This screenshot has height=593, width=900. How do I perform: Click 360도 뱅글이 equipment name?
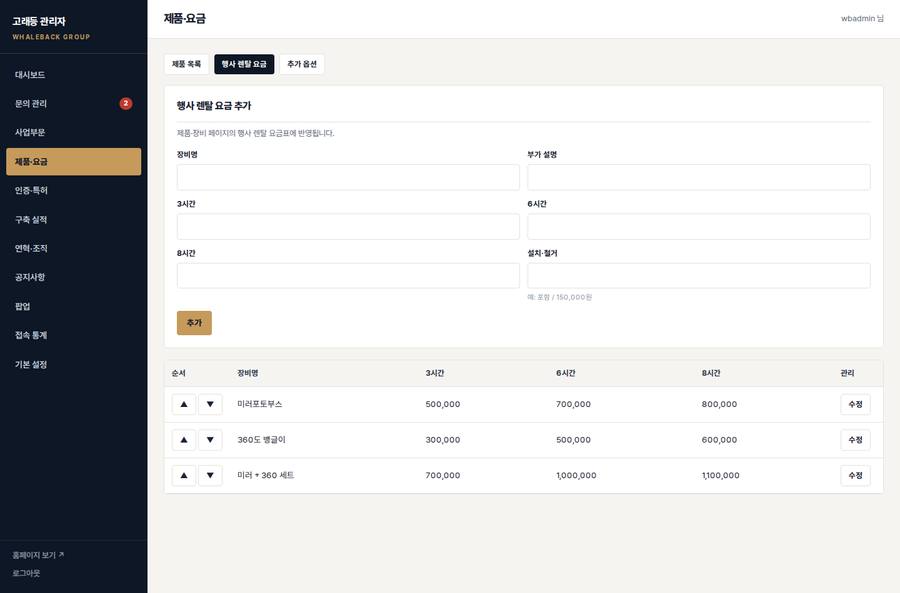pos(261,440)
